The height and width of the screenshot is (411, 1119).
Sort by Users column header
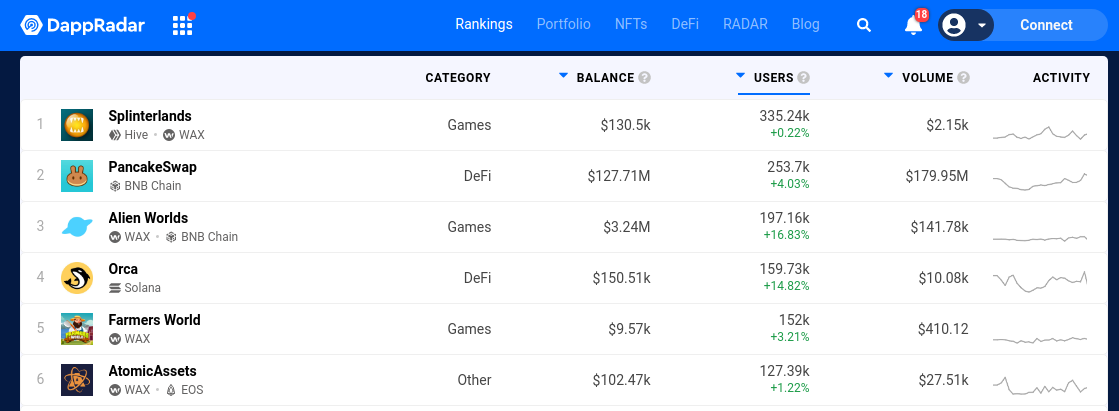coord(774,78)
